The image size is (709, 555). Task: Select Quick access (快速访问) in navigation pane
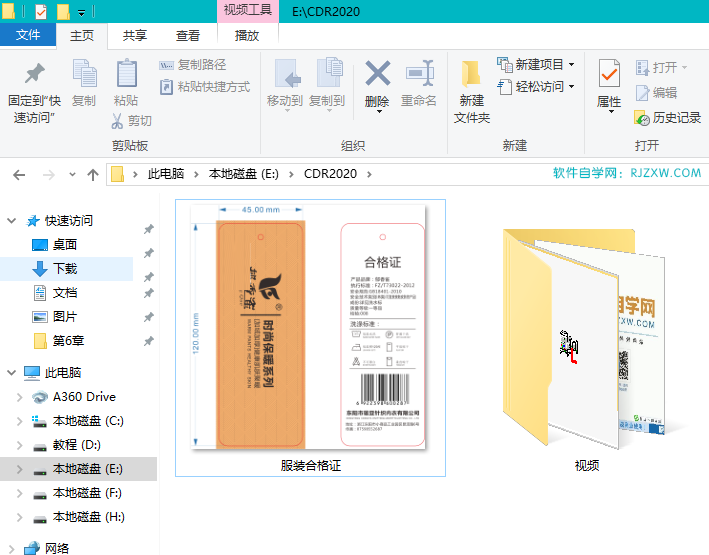click(x=59, y=221)
